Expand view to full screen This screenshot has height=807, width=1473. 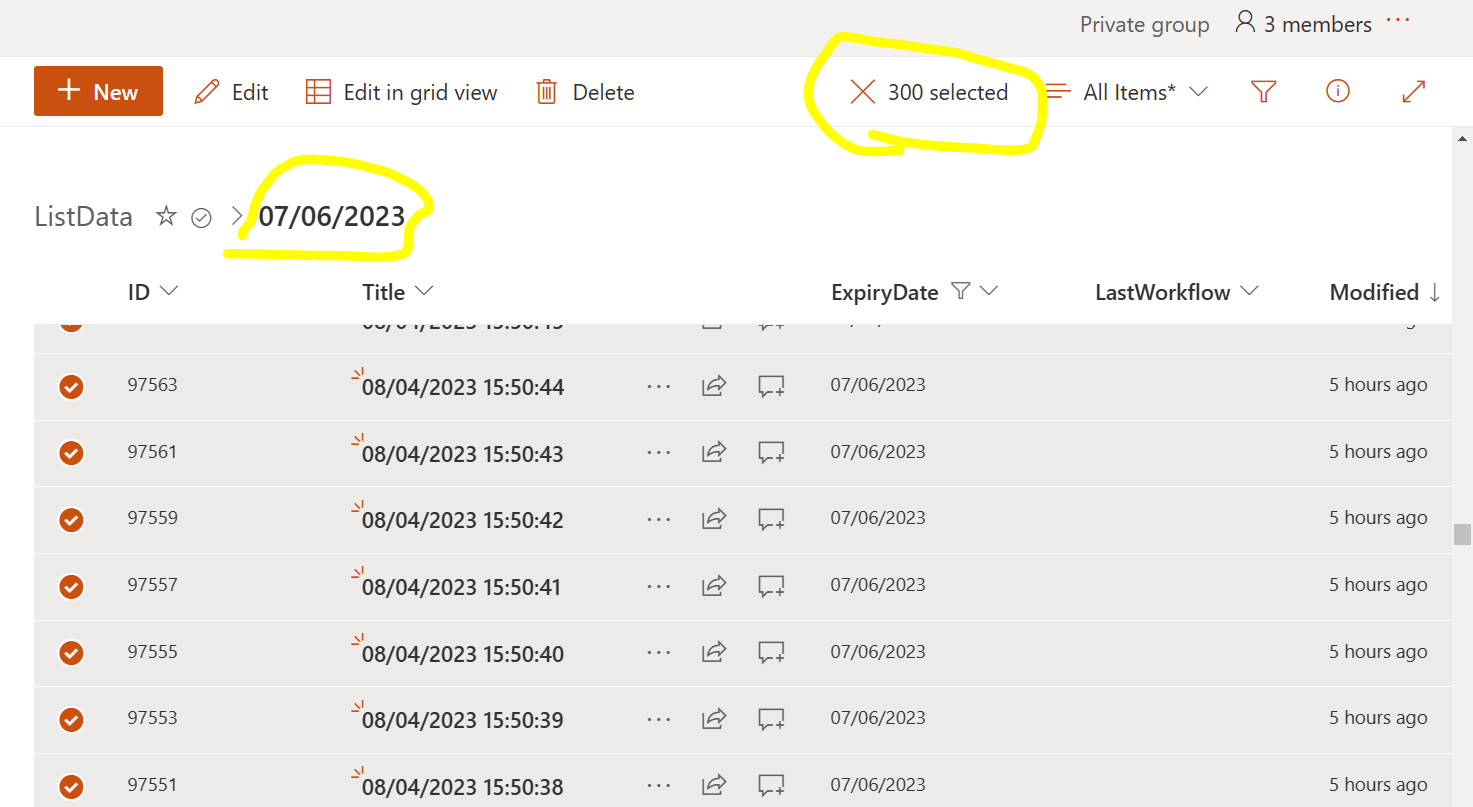pos(1413,91)
